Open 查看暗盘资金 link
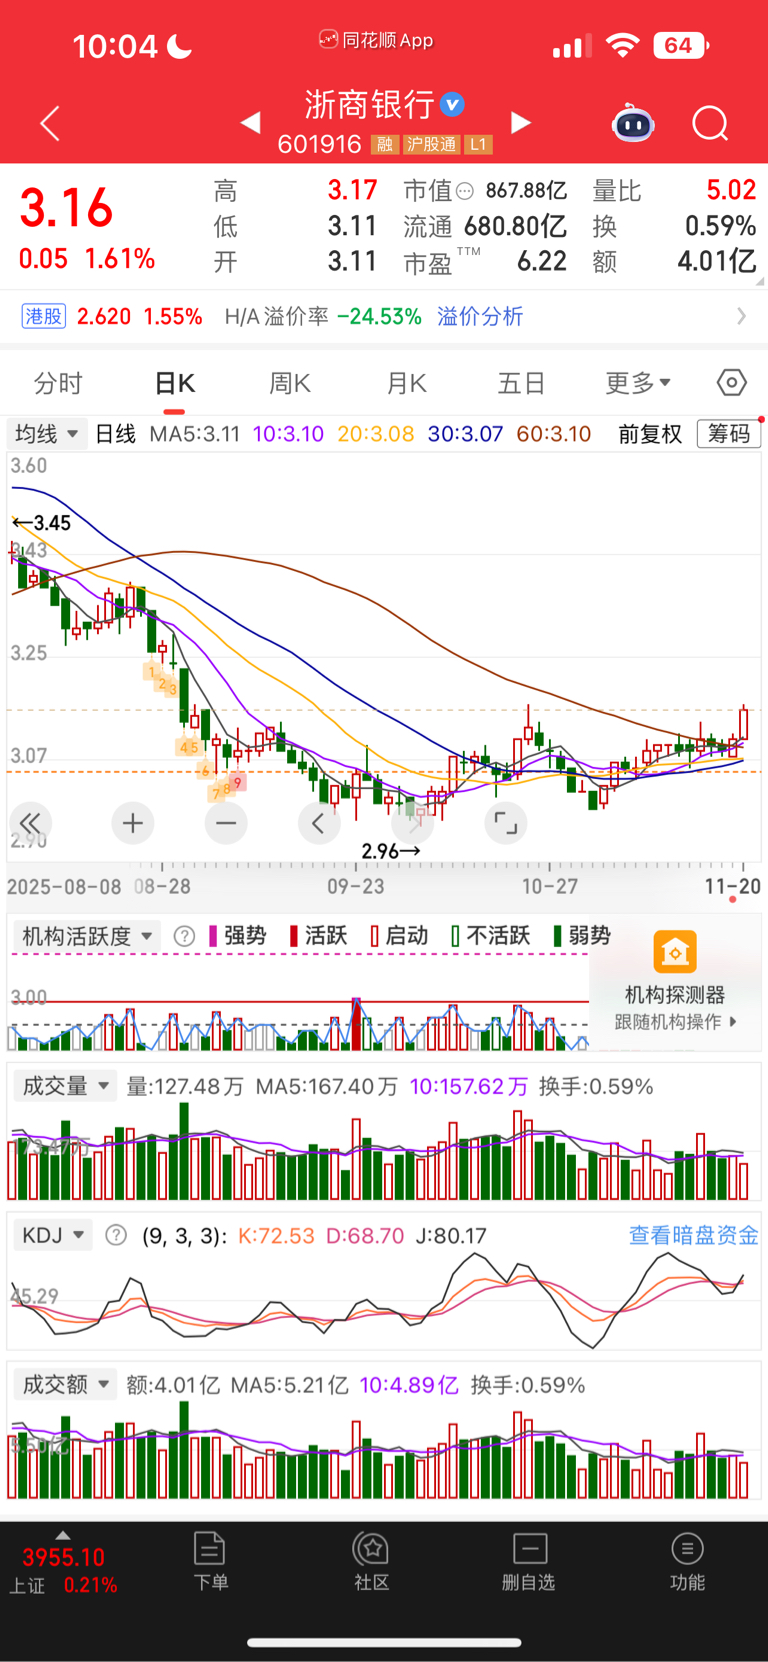 (693, 1235)
